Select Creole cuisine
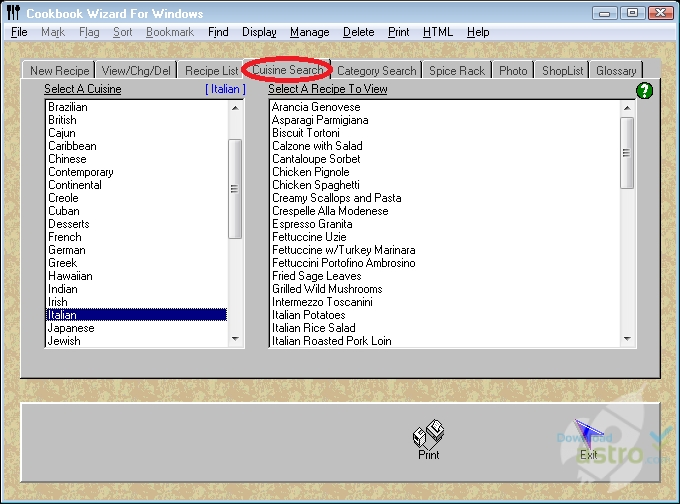This screenshot has height=504, width=680. [137, 198]
